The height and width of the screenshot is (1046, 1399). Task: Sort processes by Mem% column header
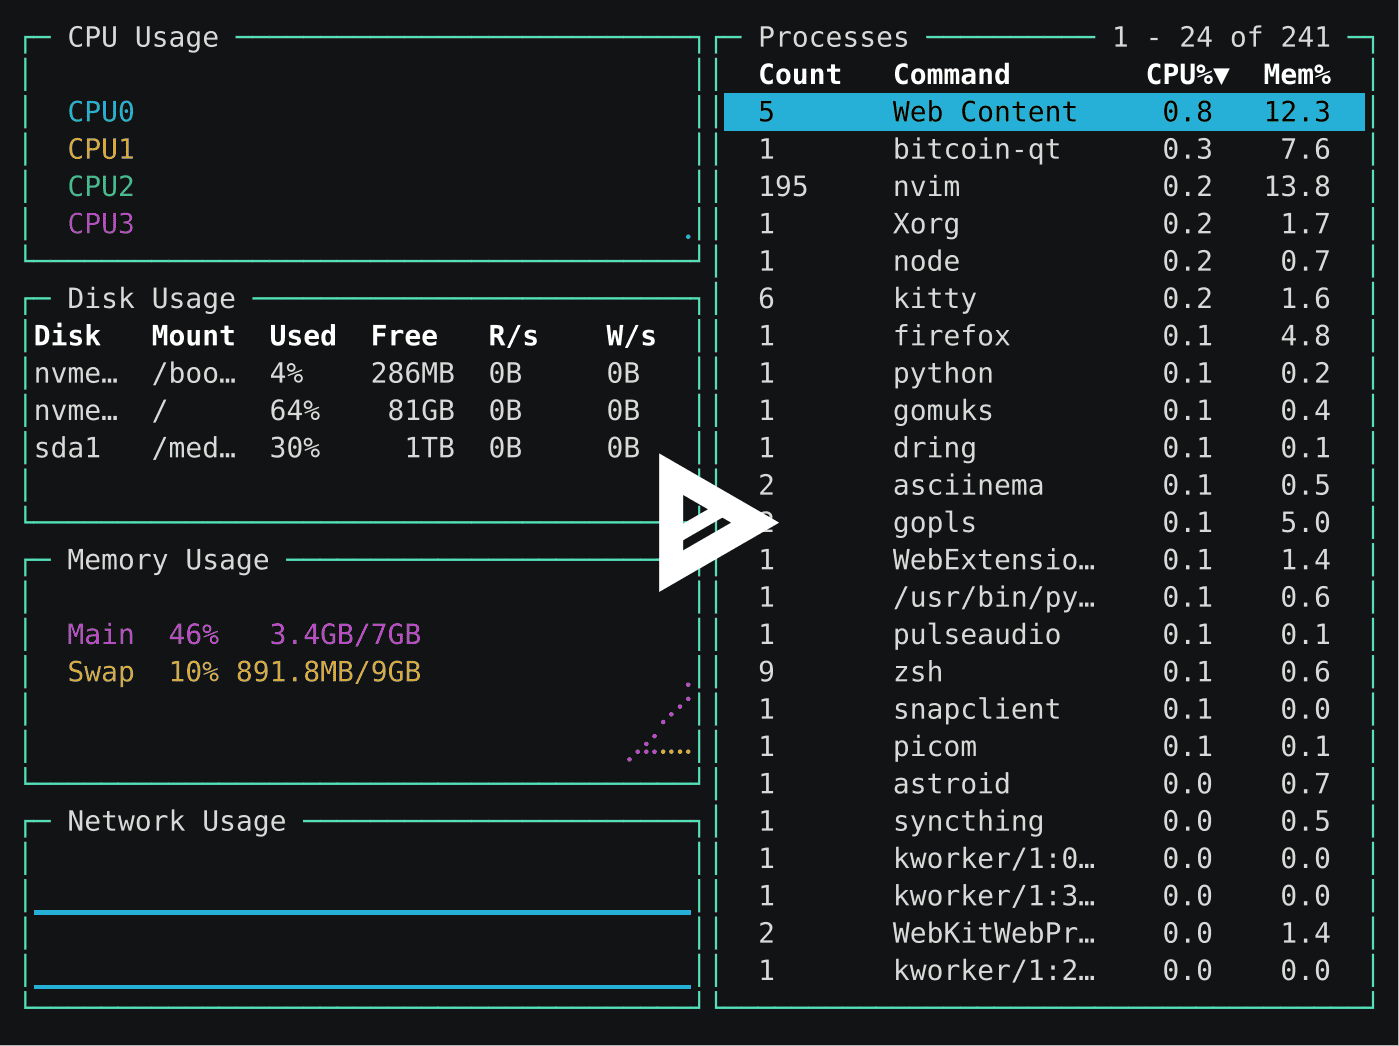pyautogui.click(x=1296, y=75)
